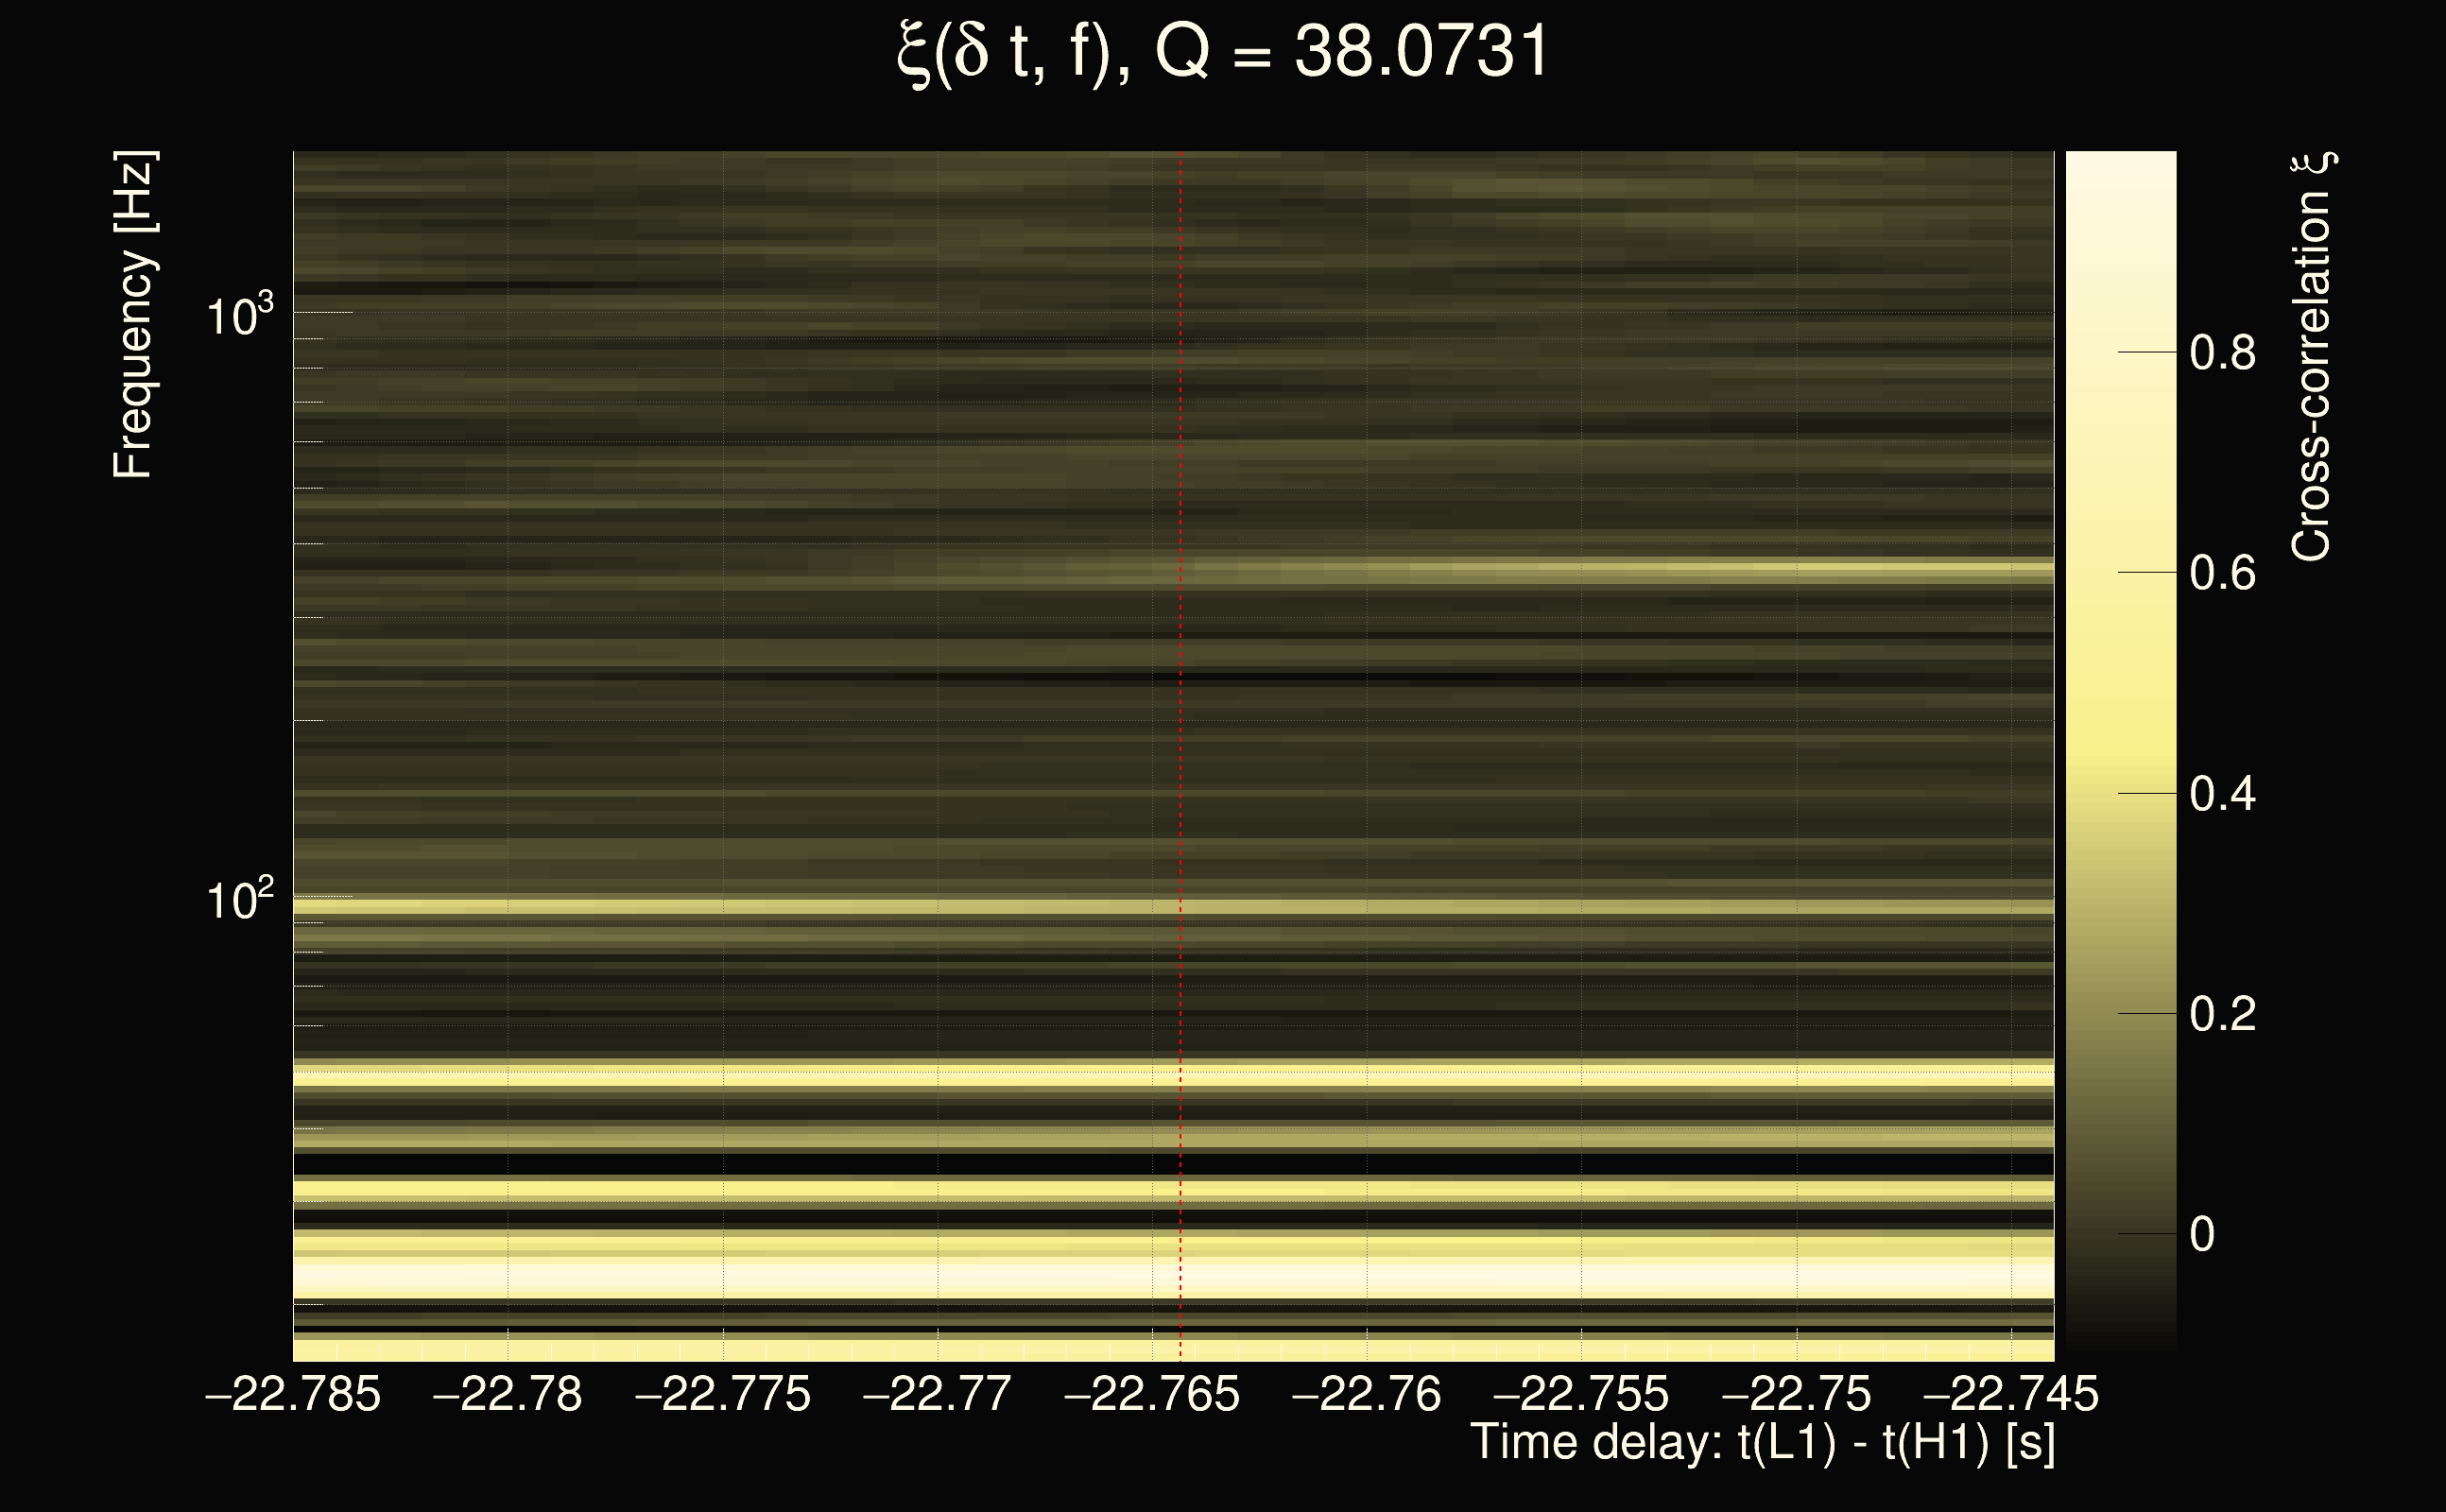Click the Frequency [Hz] y-axis label
Viewport: 2446px width, 1512px height.
[134, 314]
